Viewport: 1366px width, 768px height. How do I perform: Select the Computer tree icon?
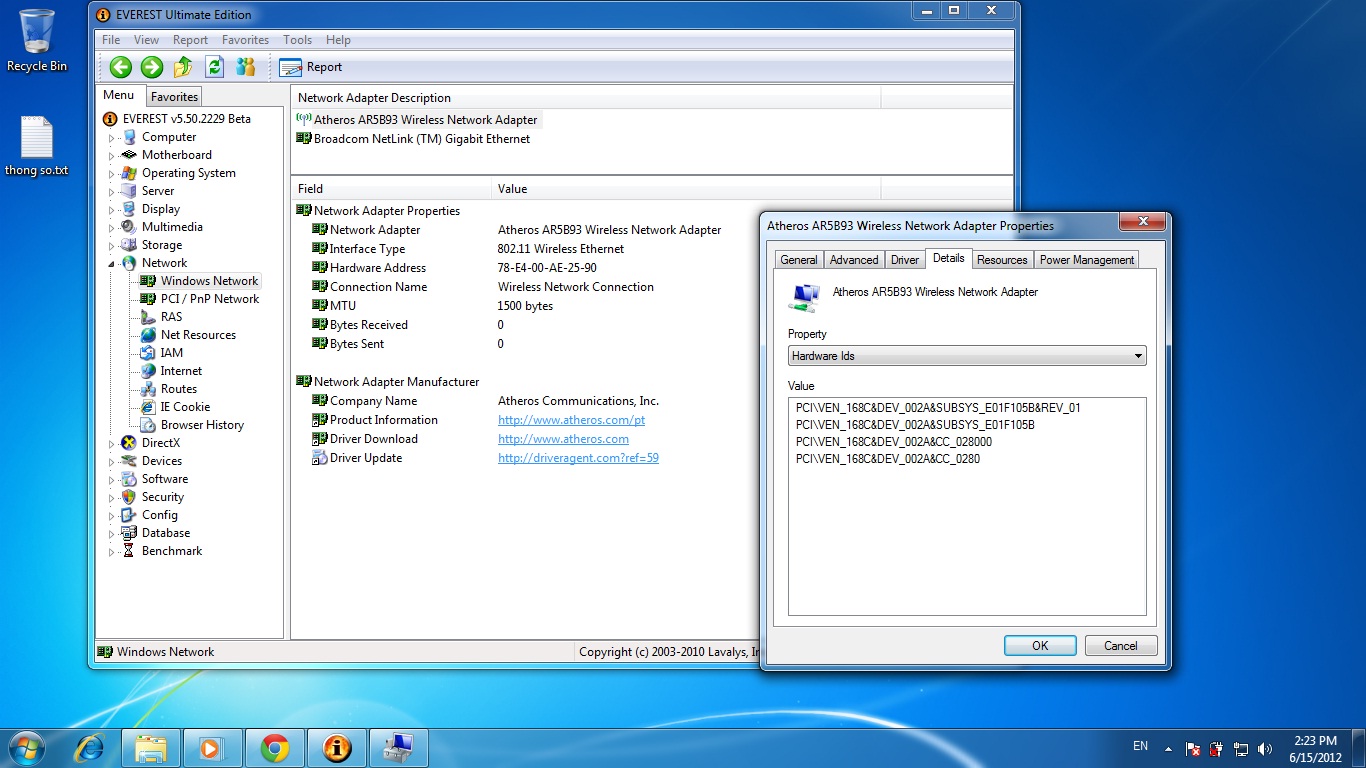129,137
